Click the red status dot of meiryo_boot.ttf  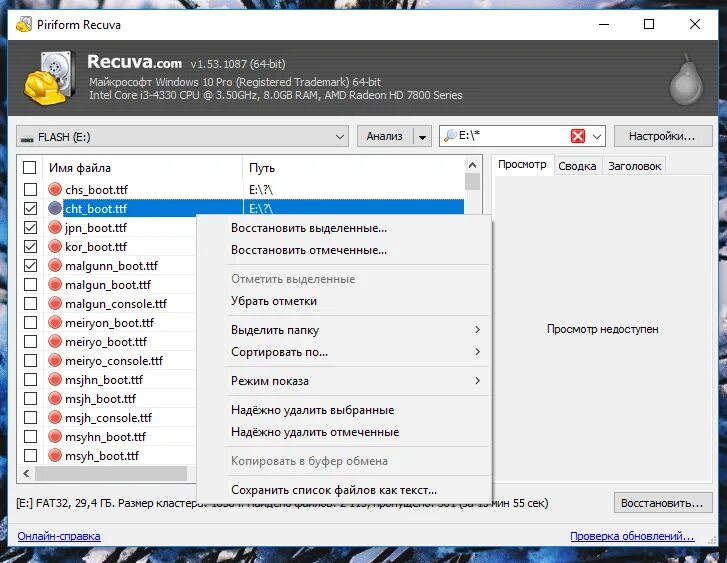pyautogui.click(x=55, y=341)
